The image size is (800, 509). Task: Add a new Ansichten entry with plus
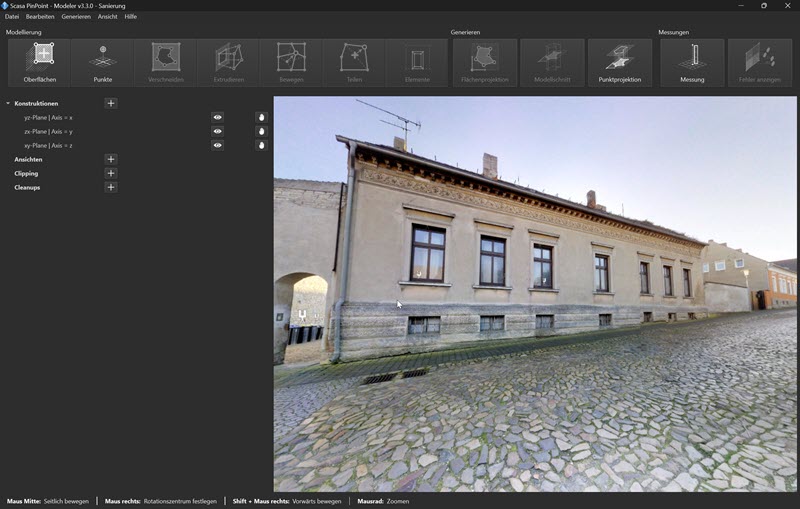click(111, 160)
